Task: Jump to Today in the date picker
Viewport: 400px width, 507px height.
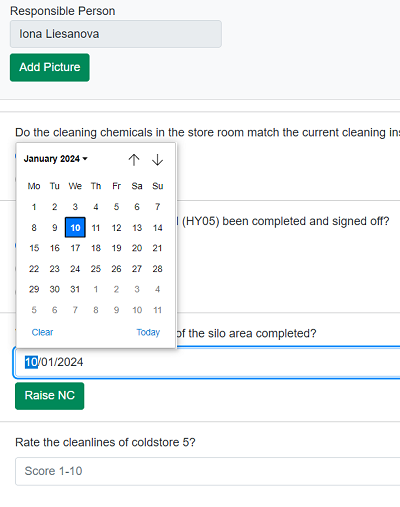Action: coord(148,332)
